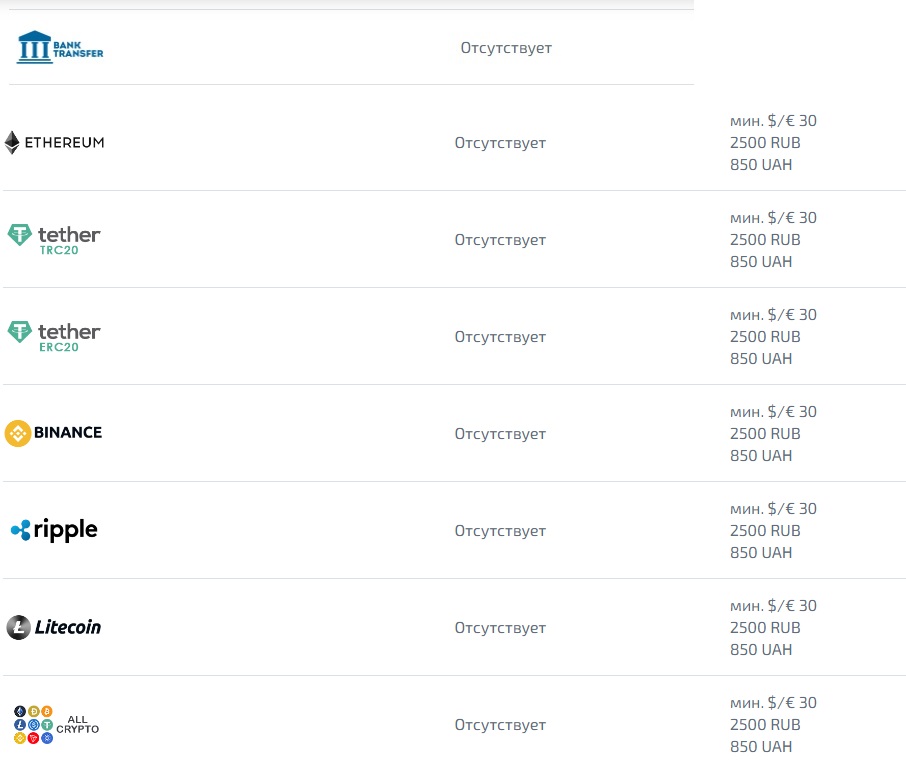Choose the Tether ERC20 logo

54,336
